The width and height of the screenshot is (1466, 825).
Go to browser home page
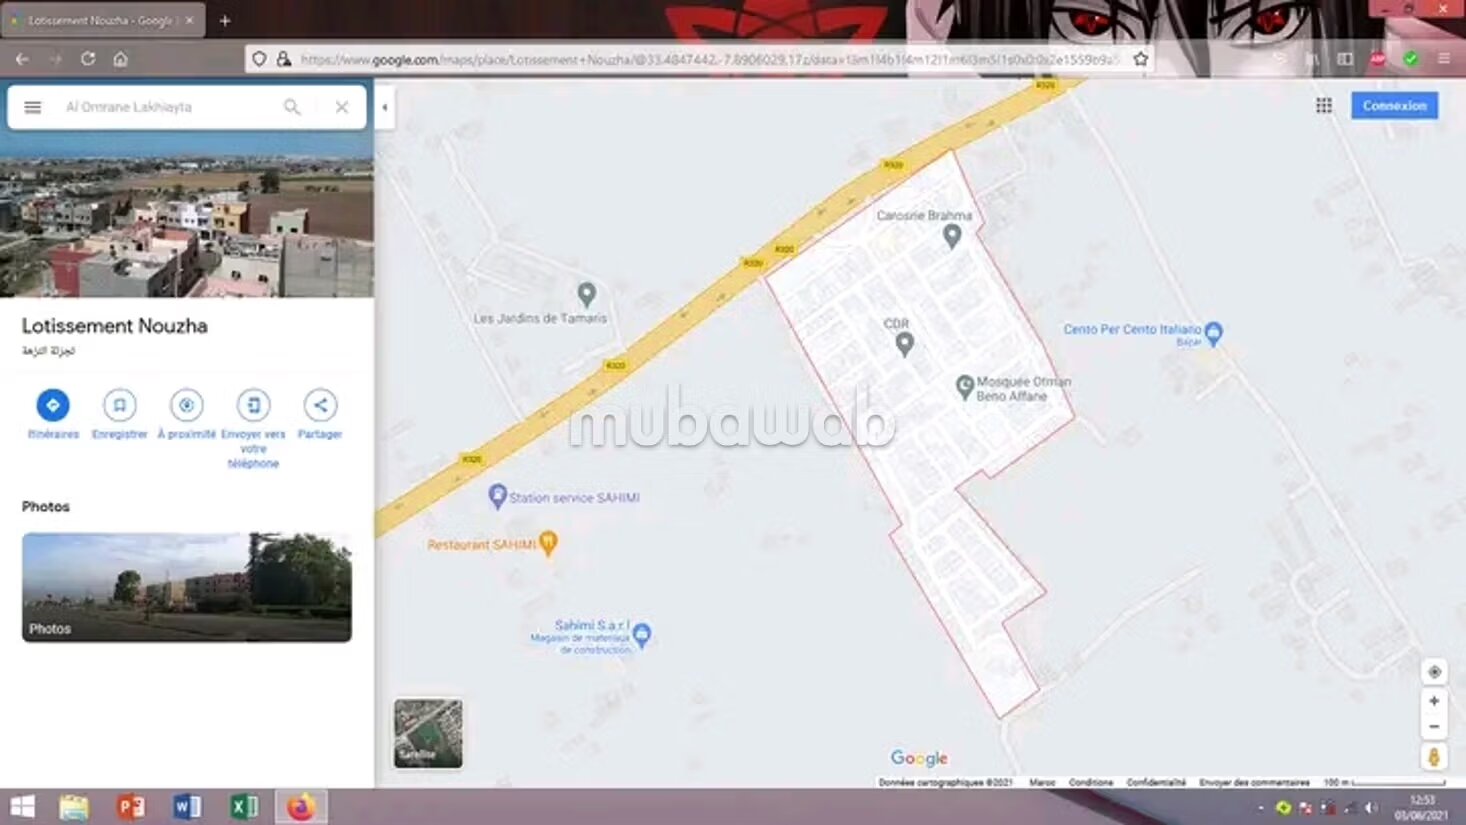pos(120,59)
